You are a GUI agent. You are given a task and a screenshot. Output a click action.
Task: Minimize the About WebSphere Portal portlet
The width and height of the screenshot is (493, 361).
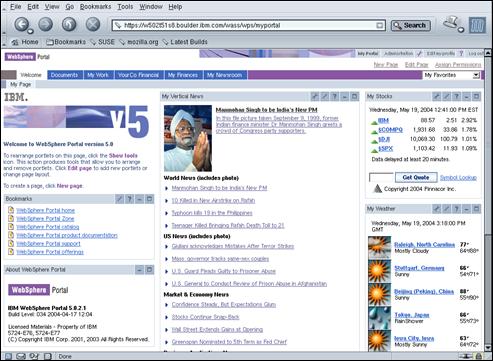pos(140,270)
